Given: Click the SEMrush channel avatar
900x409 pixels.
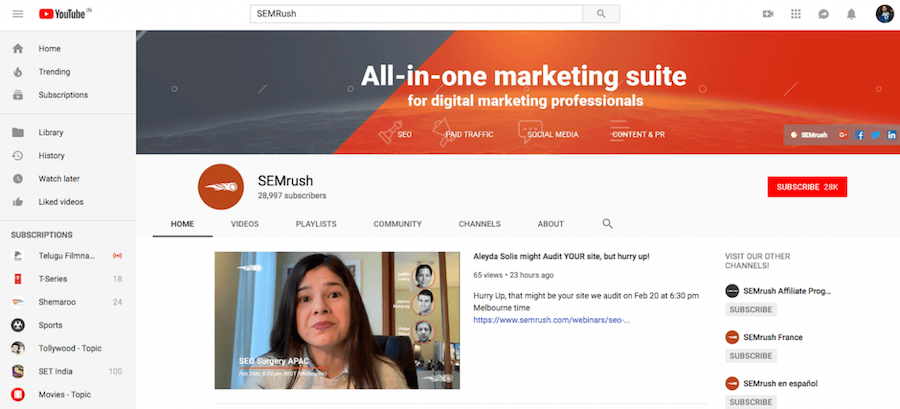Looking at the screenshot, I should point(220,187).
